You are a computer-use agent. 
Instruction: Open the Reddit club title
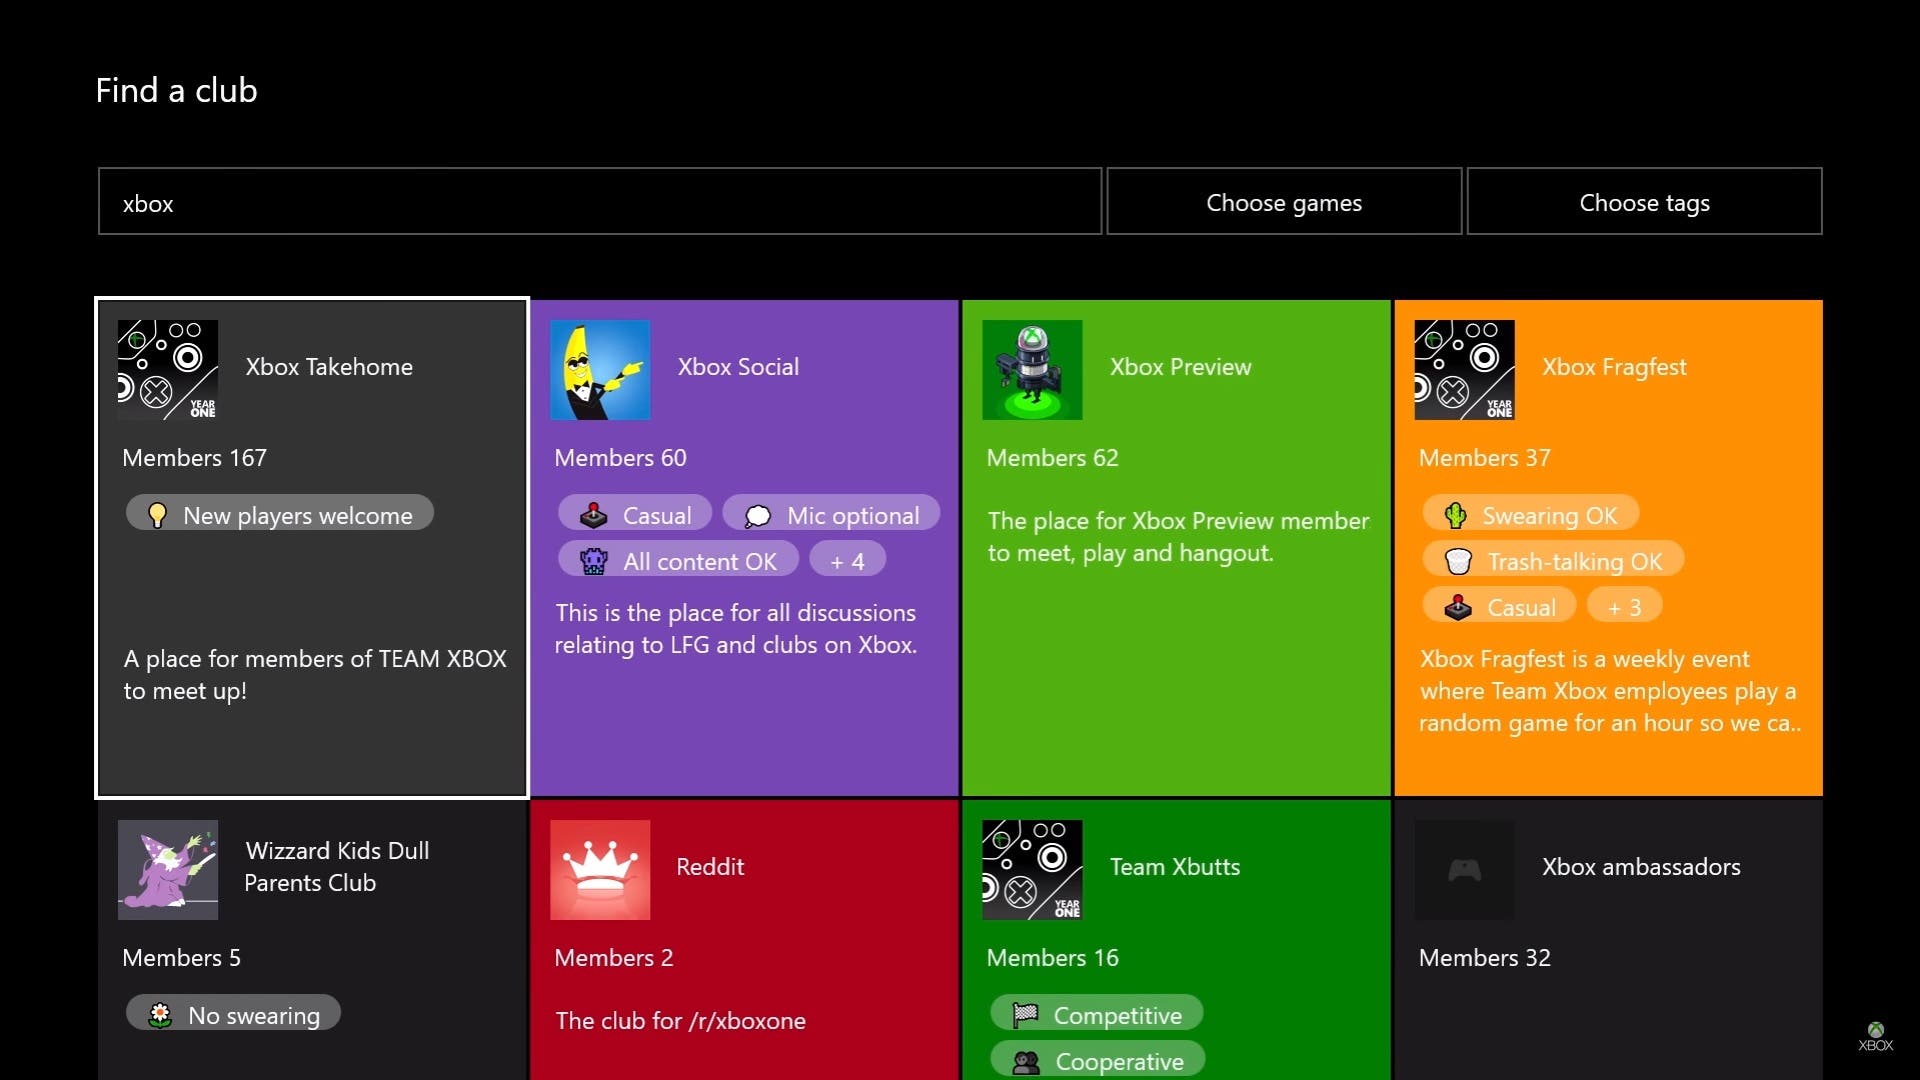[710, 867]
